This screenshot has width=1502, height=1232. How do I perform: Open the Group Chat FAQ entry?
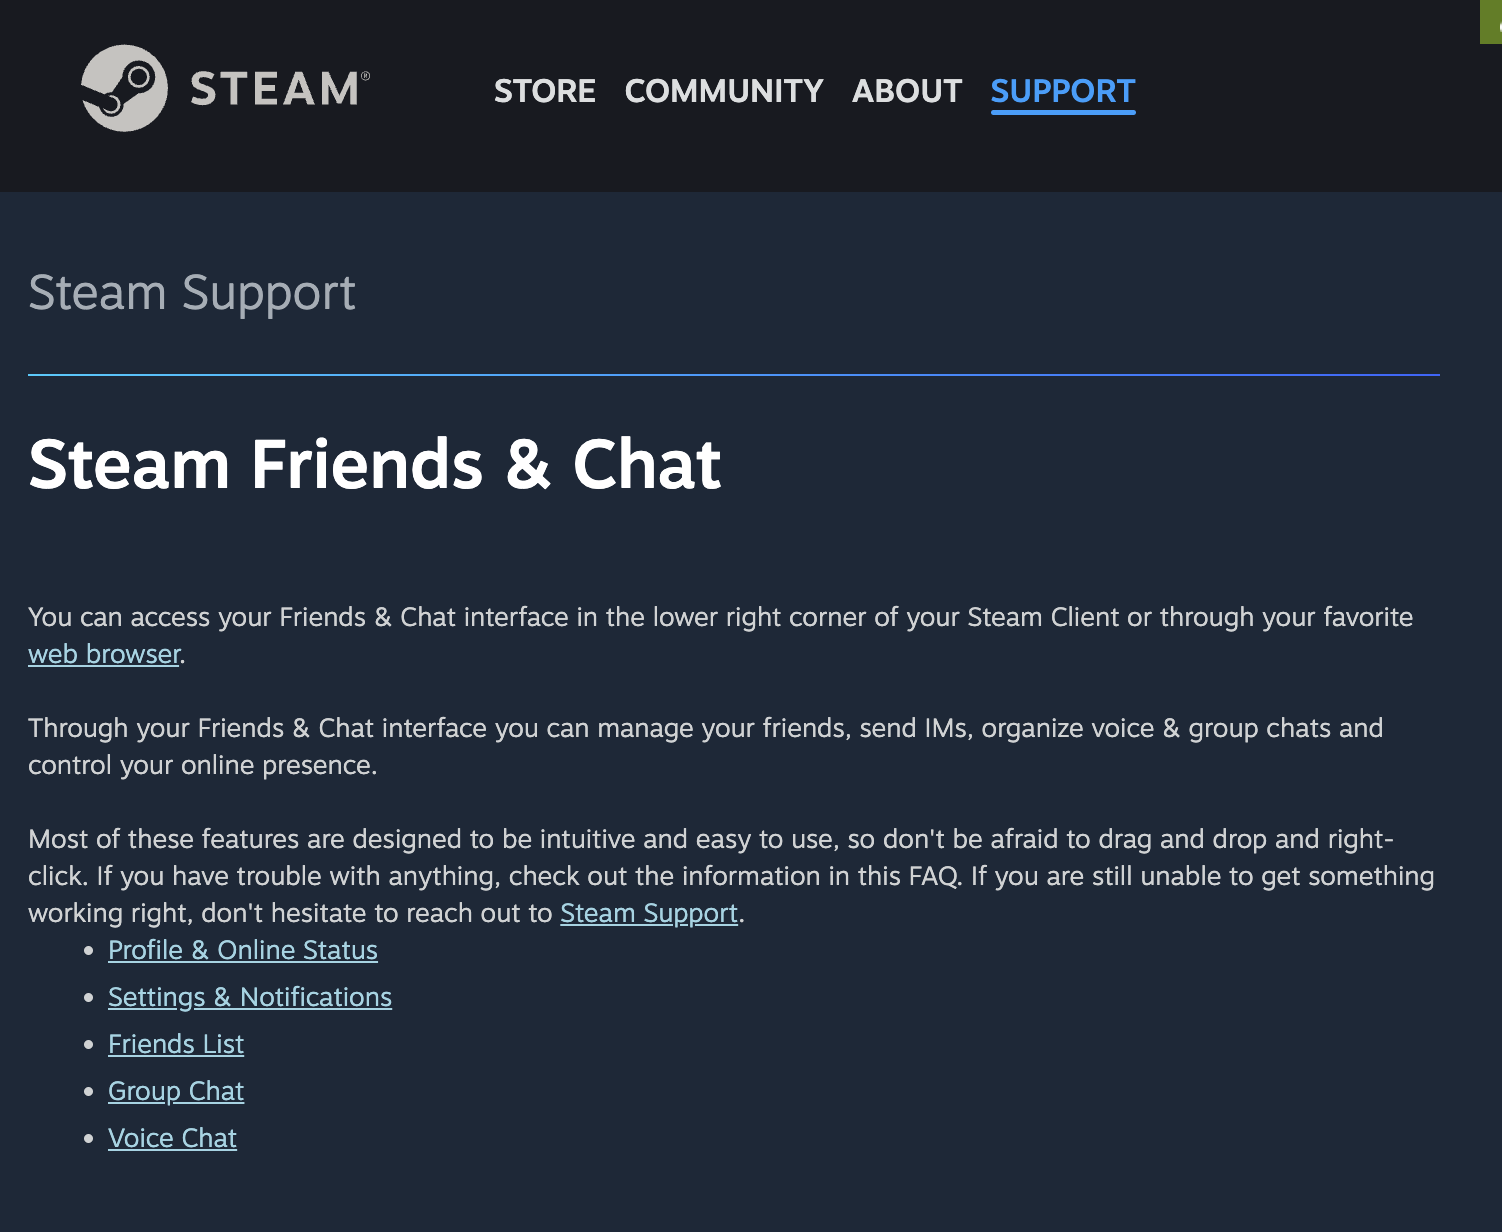(x=175, y=1091)
